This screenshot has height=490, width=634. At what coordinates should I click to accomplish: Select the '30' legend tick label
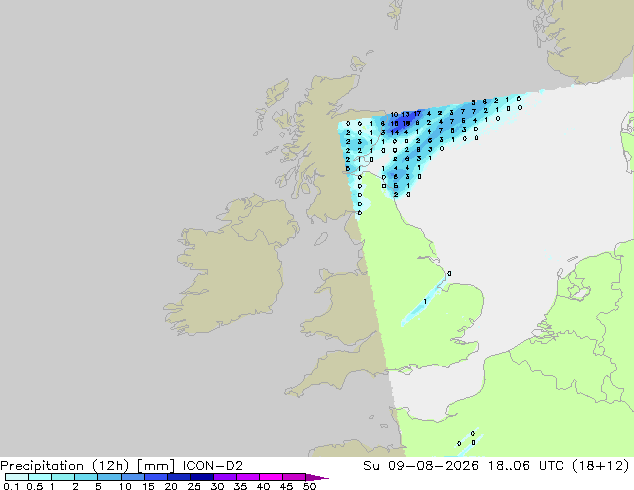pyautogui.click(x=217, y=486)
